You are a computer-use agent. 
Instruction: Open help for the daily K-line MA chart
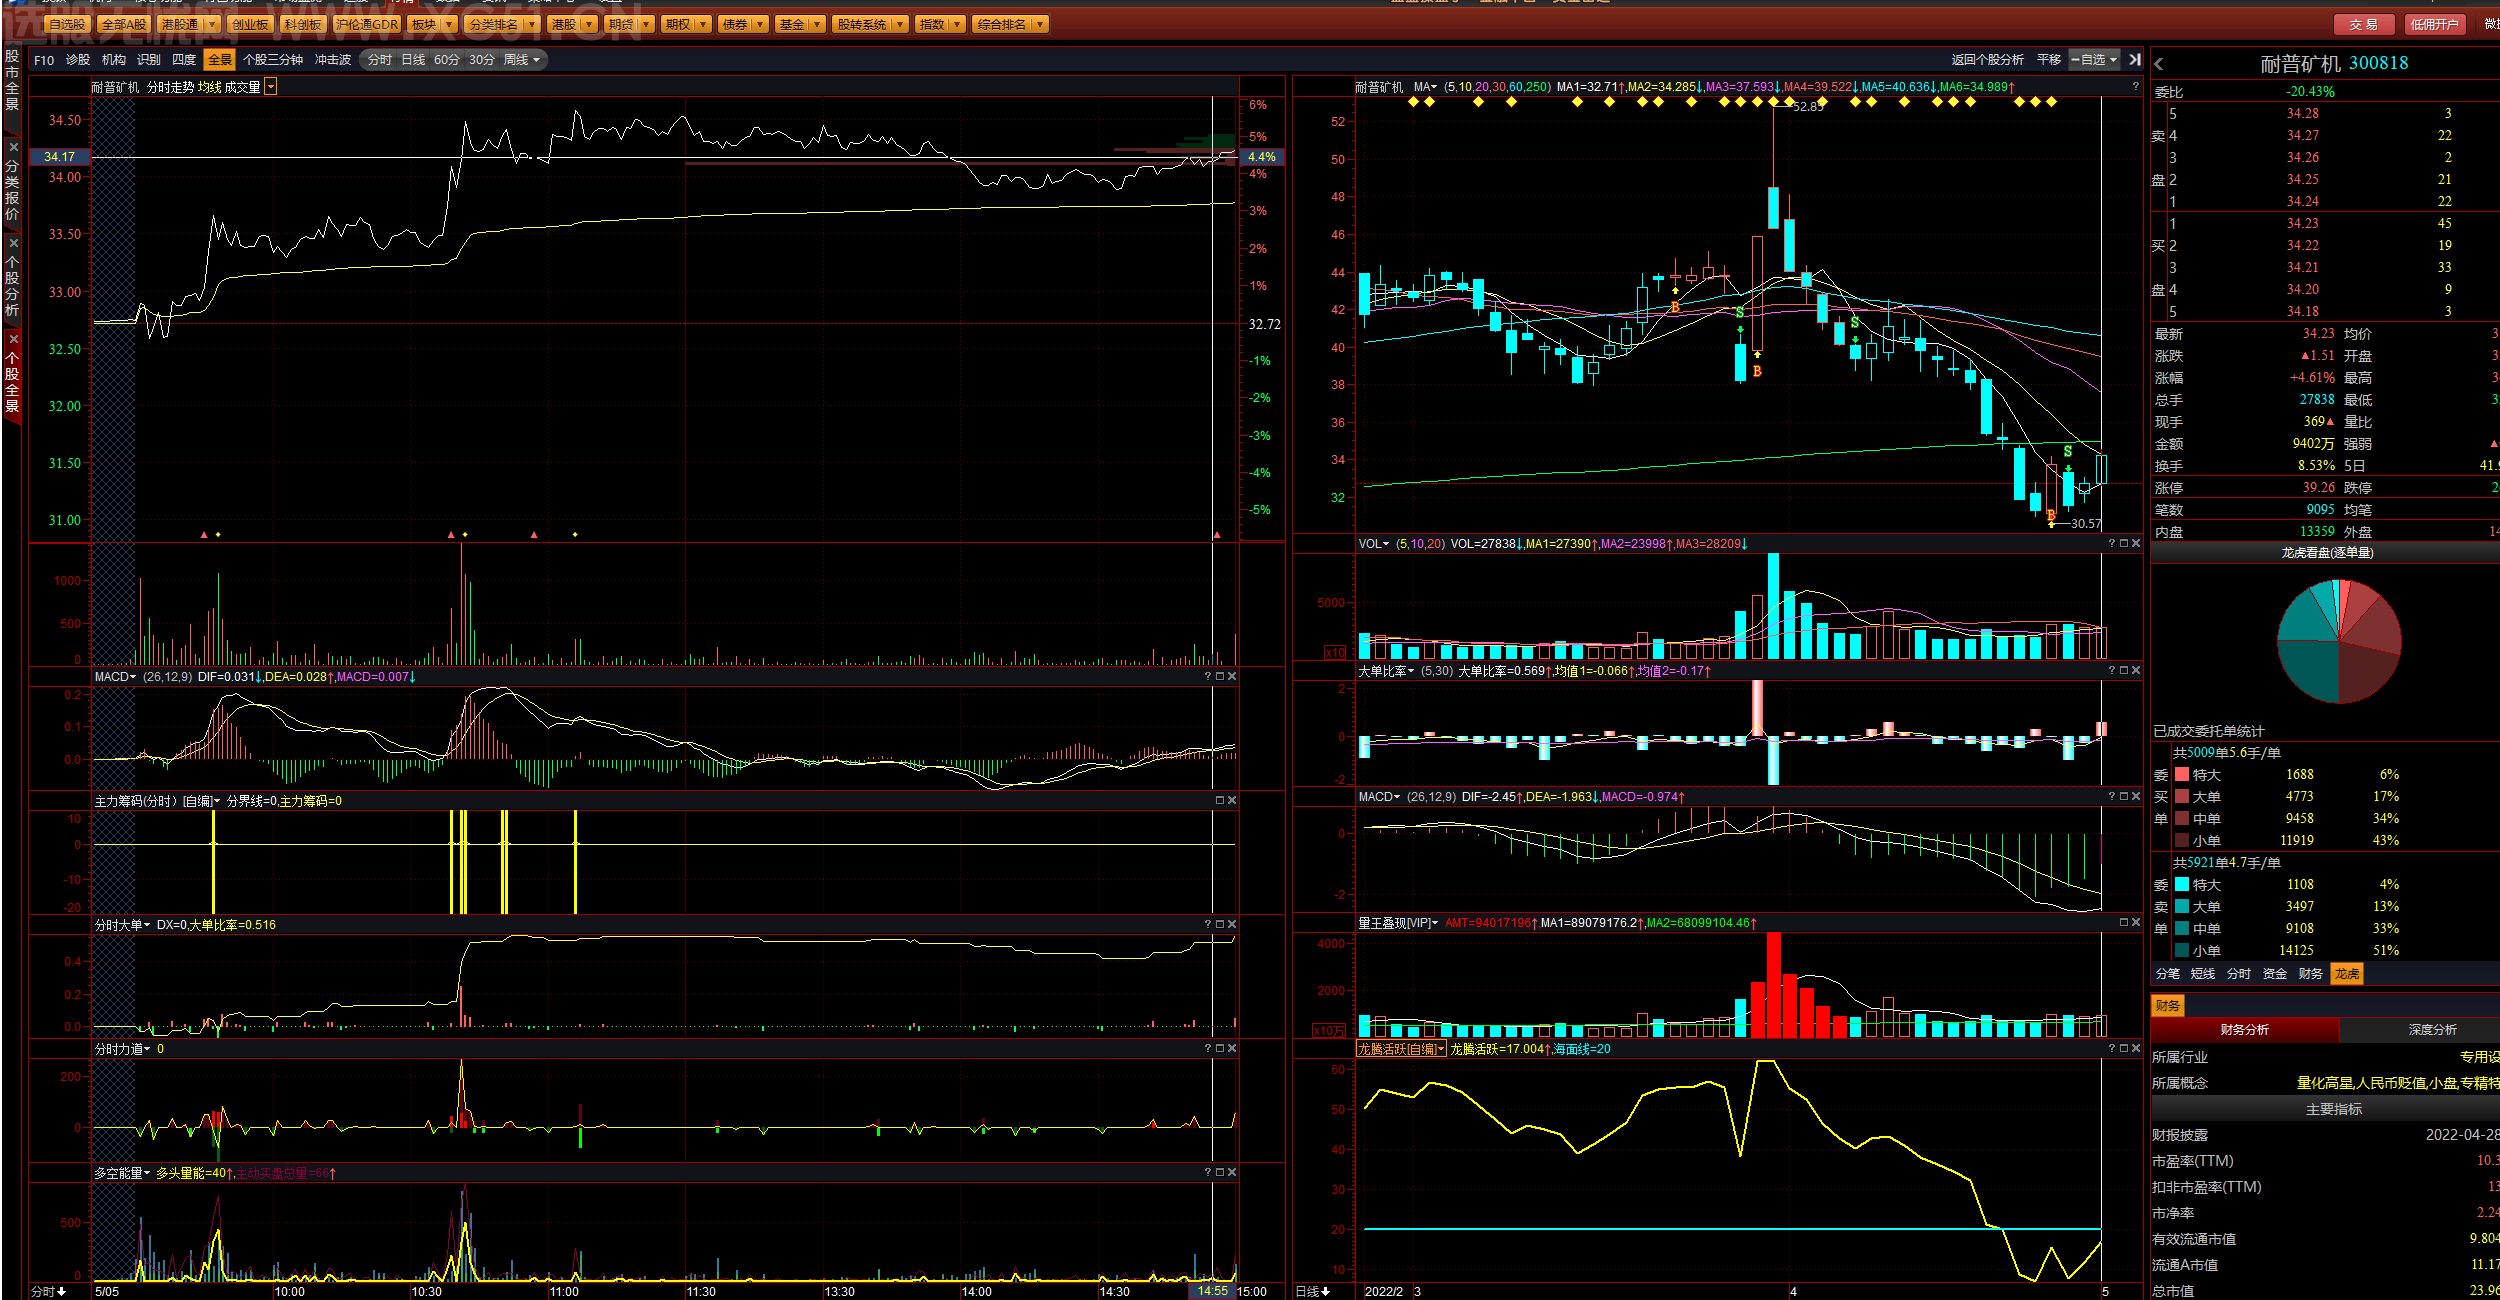[x=2135, y=88]
